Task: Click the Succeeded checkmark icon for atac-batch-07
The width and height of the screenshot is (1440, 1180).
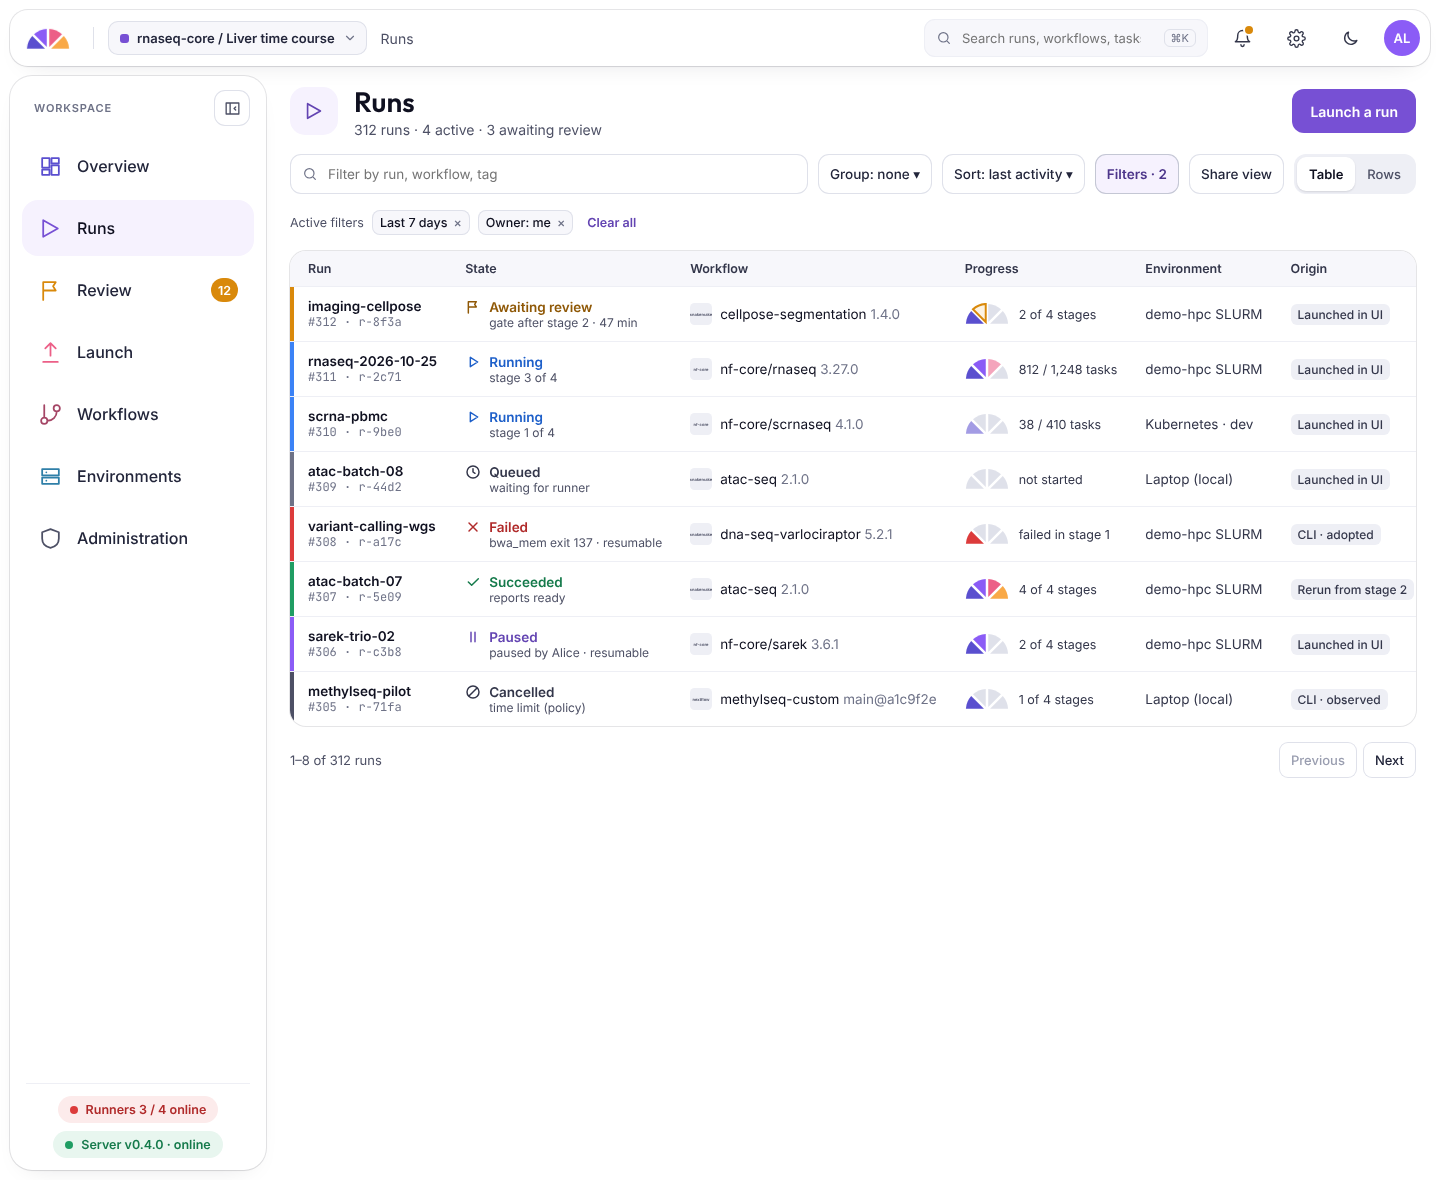Action: 473,582
